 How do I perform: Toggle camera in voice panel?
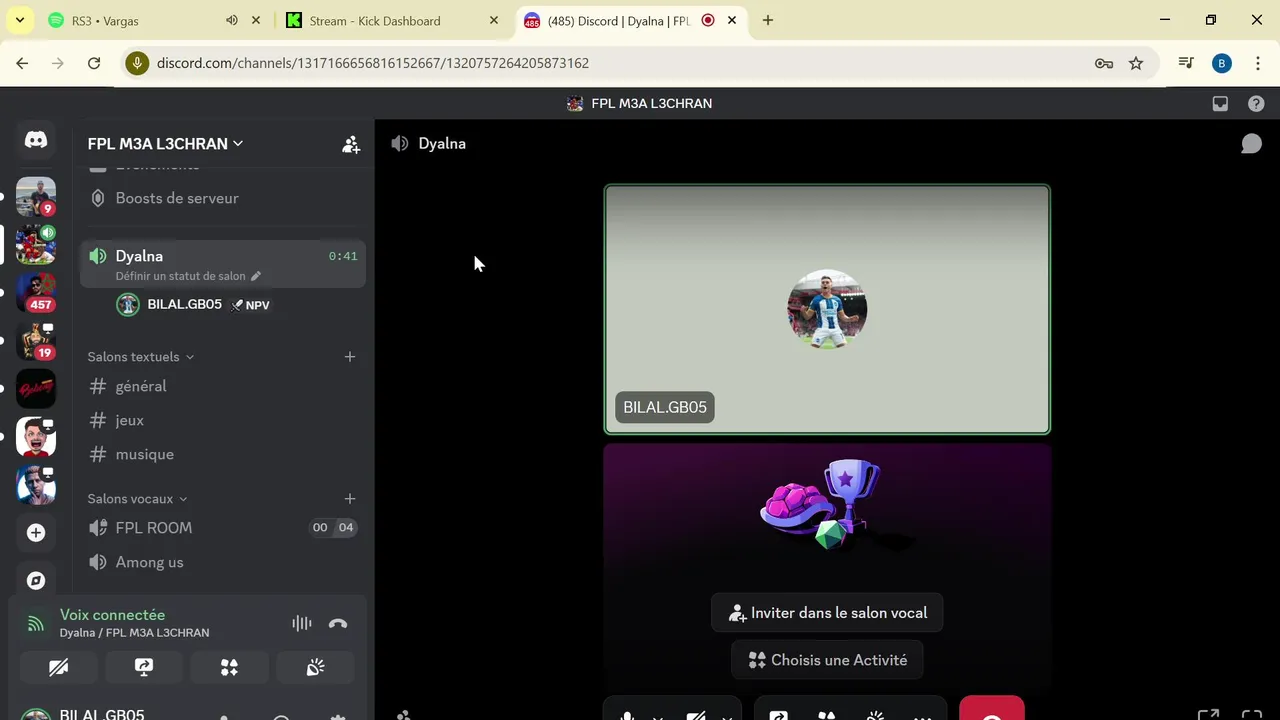coord(59,667)
